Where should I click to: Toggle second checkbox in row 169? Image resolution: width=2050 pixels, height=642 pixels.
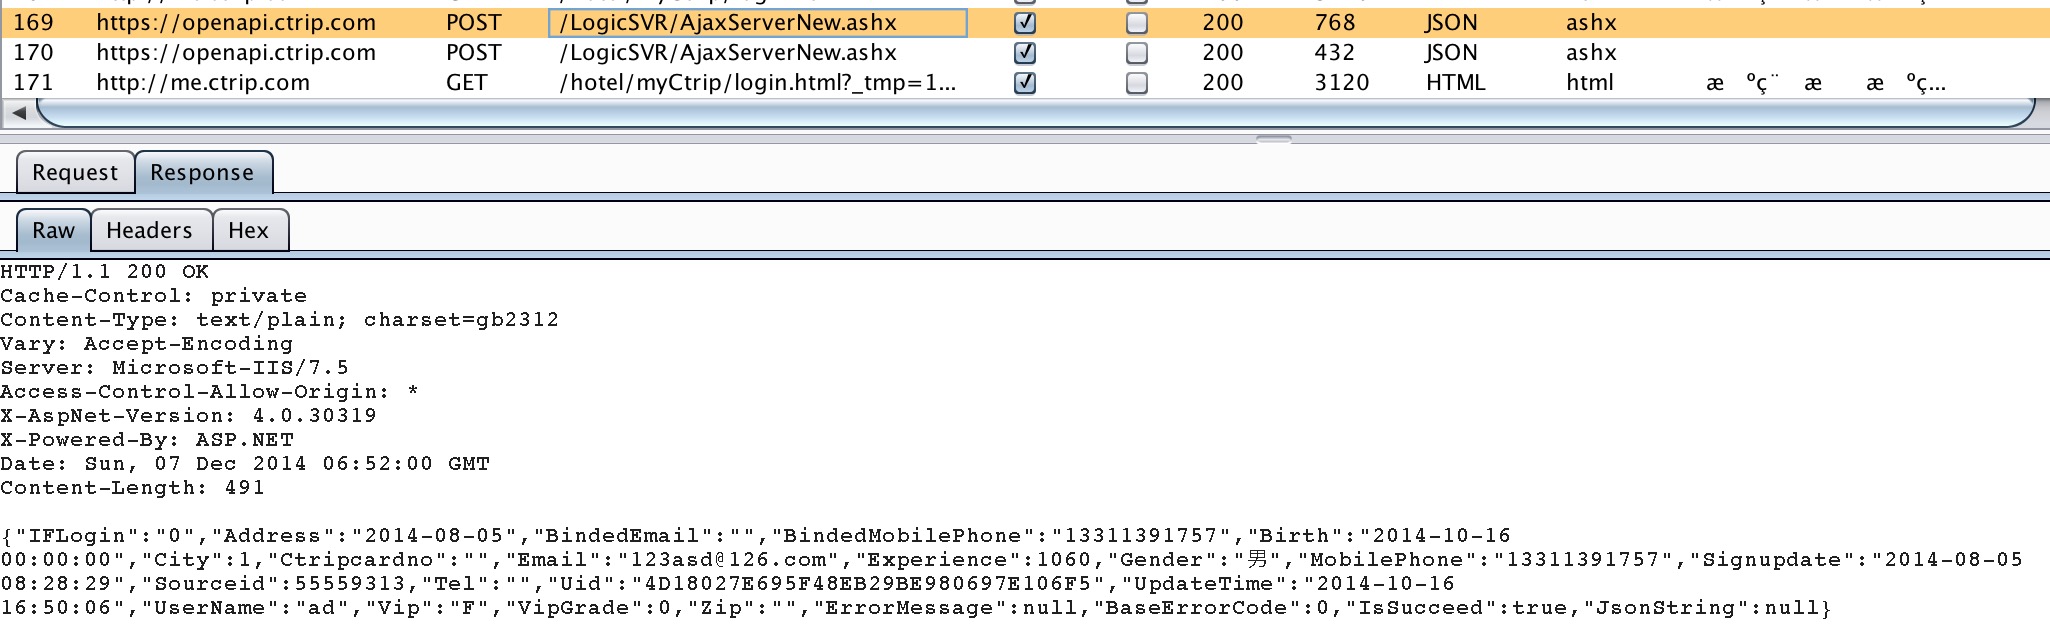pos(1137,23)
